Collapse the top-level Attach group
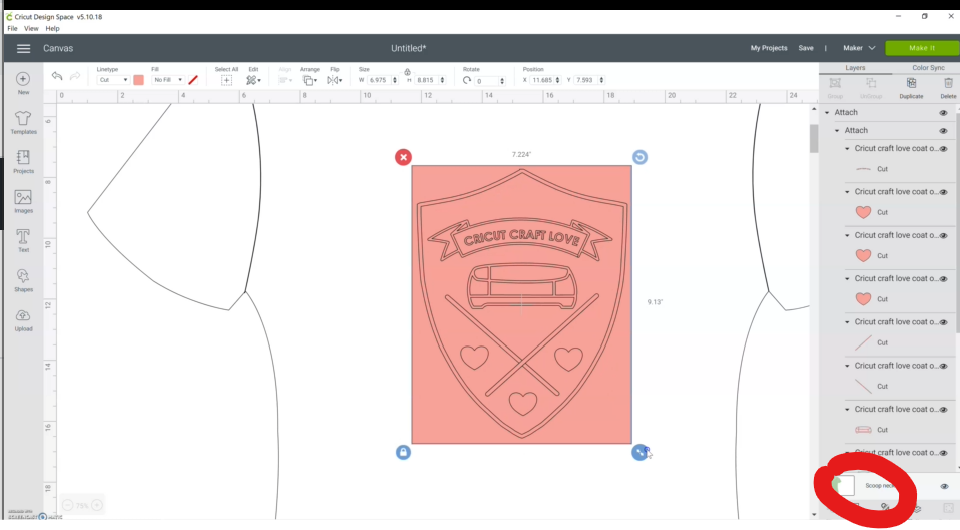960x530 pixels. click(x=827, y=113)
